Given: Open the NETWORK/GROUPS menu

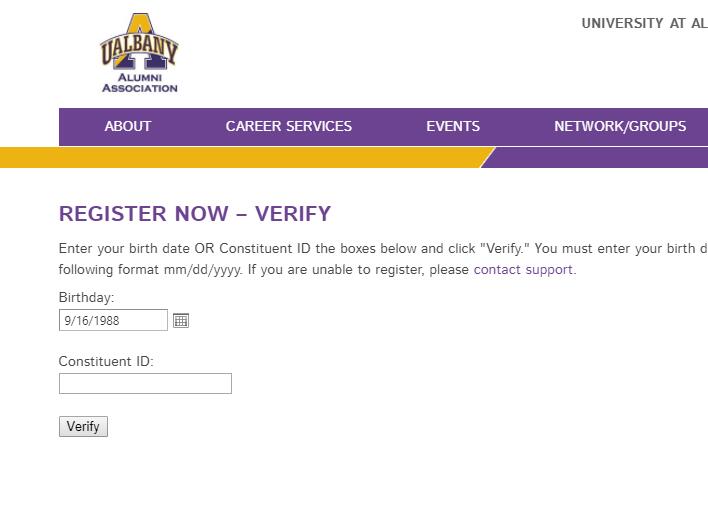Looking at the screenshot, I should pyautogui.click(x=620, y=126).
